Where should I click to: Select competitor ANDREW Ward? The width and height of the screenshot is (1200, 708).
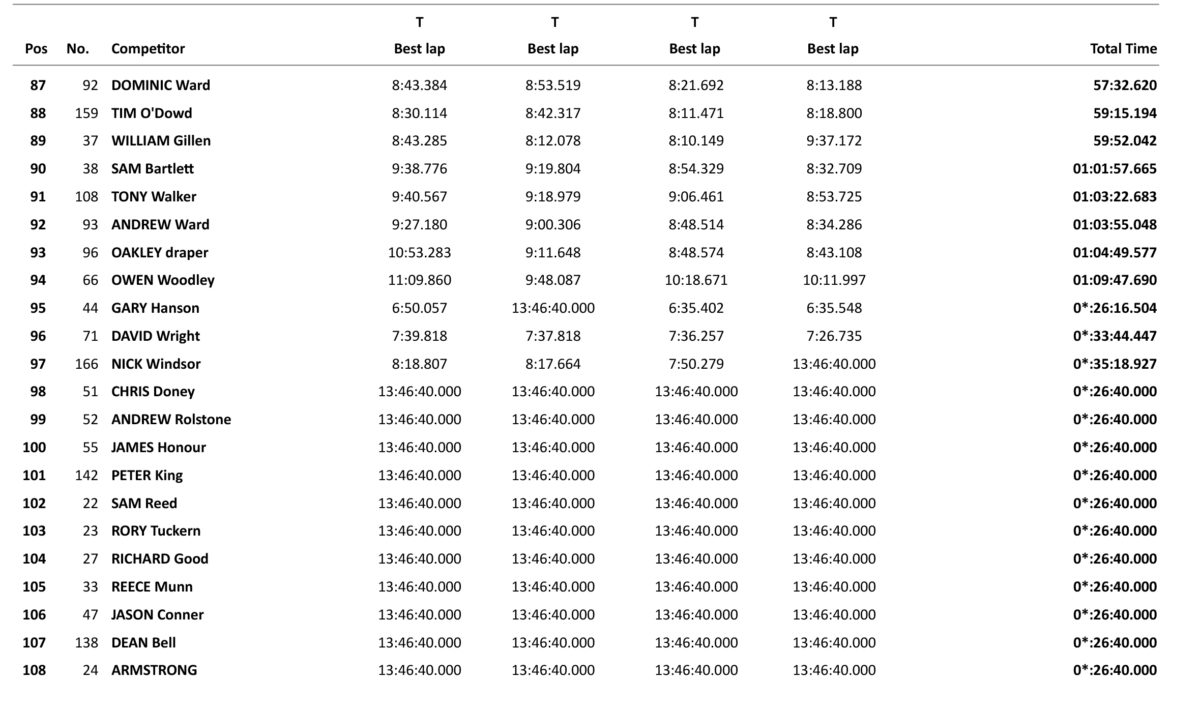pyautogui.click(x=160, y=225)
